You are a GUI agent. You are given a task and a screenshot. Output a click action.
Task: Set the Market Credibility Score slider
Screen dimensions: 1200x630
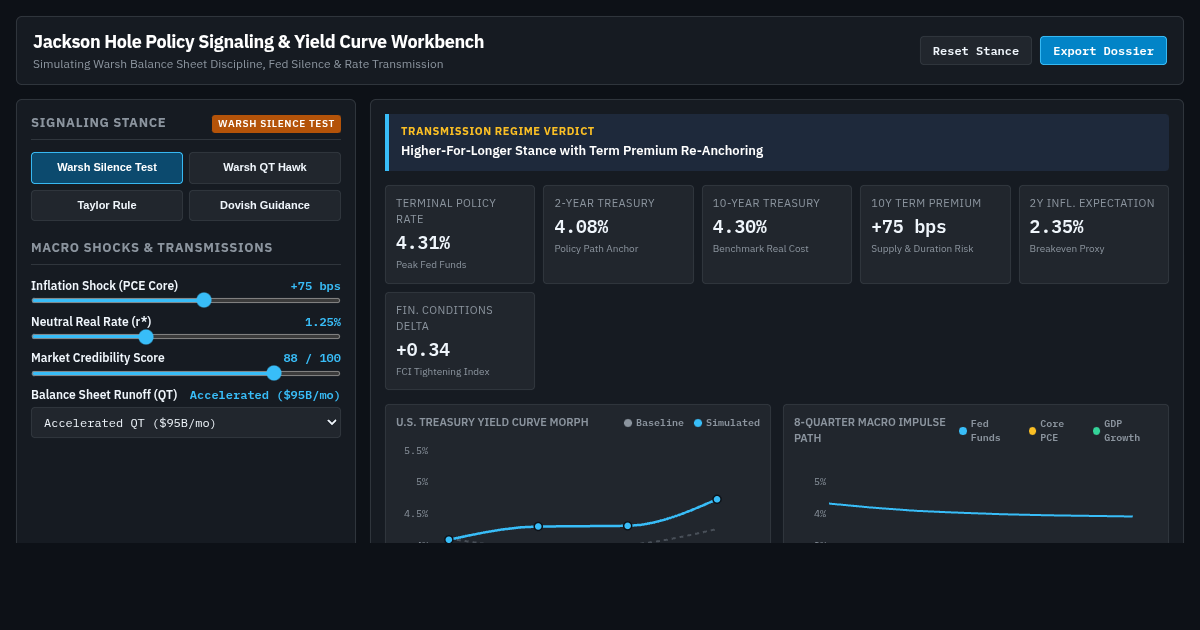[x=186, y=373]
